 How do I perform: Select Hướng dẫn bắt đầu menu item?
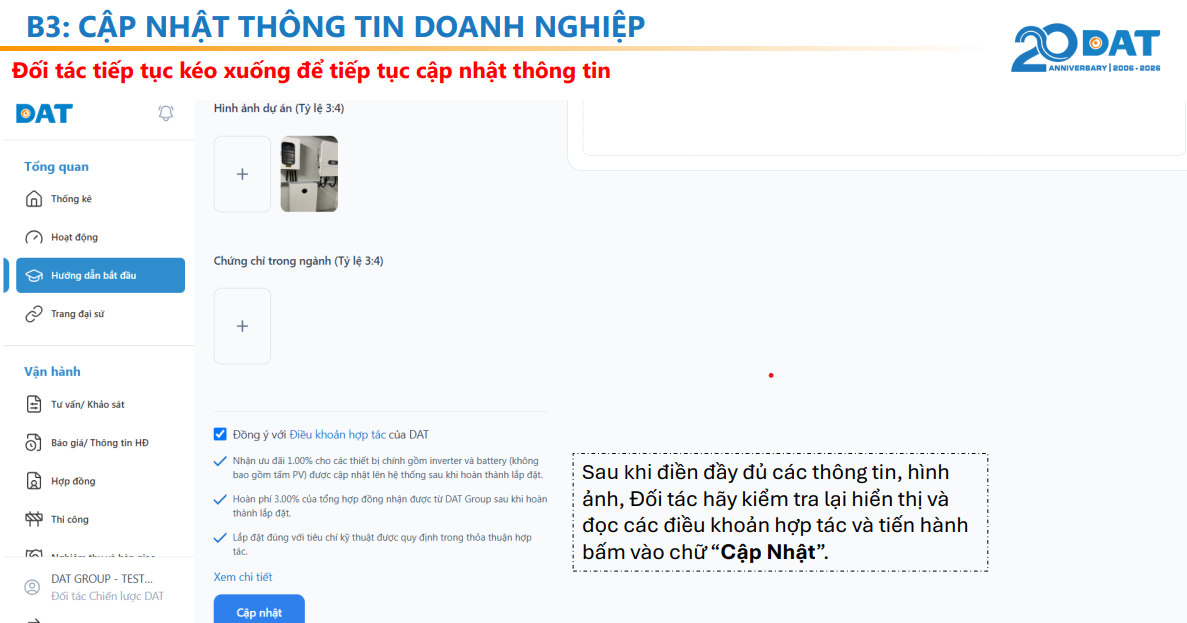(x=100, y=276)
